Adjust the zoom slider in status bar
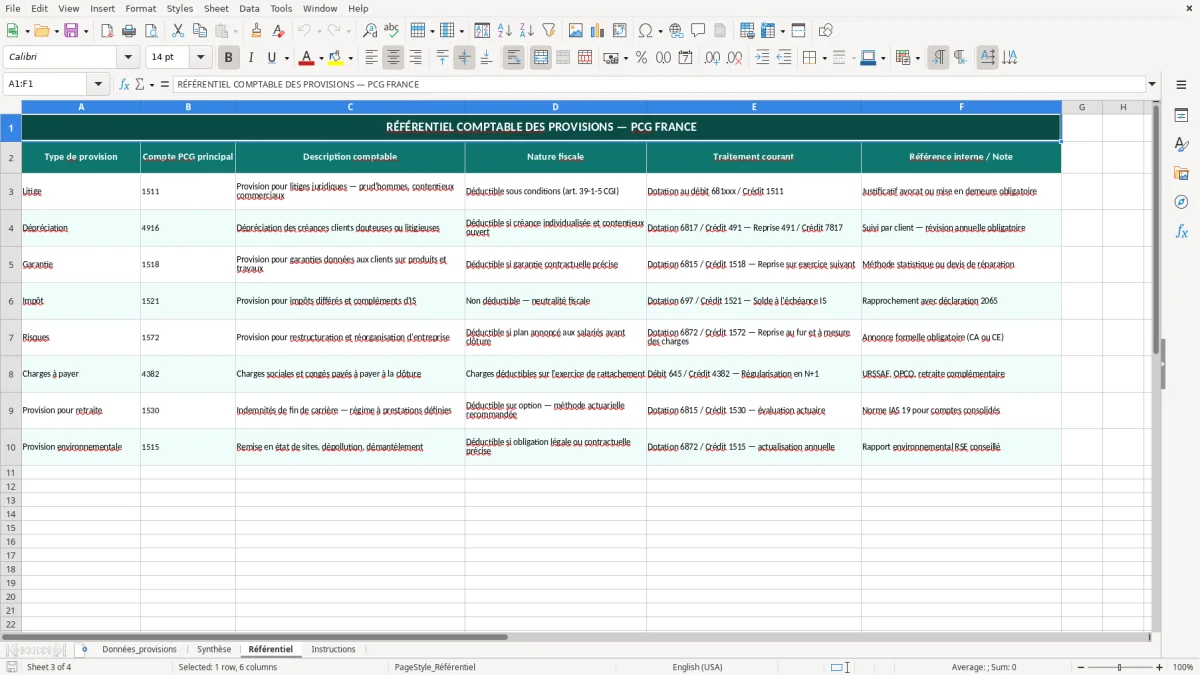 click(x=1120, y=667)
